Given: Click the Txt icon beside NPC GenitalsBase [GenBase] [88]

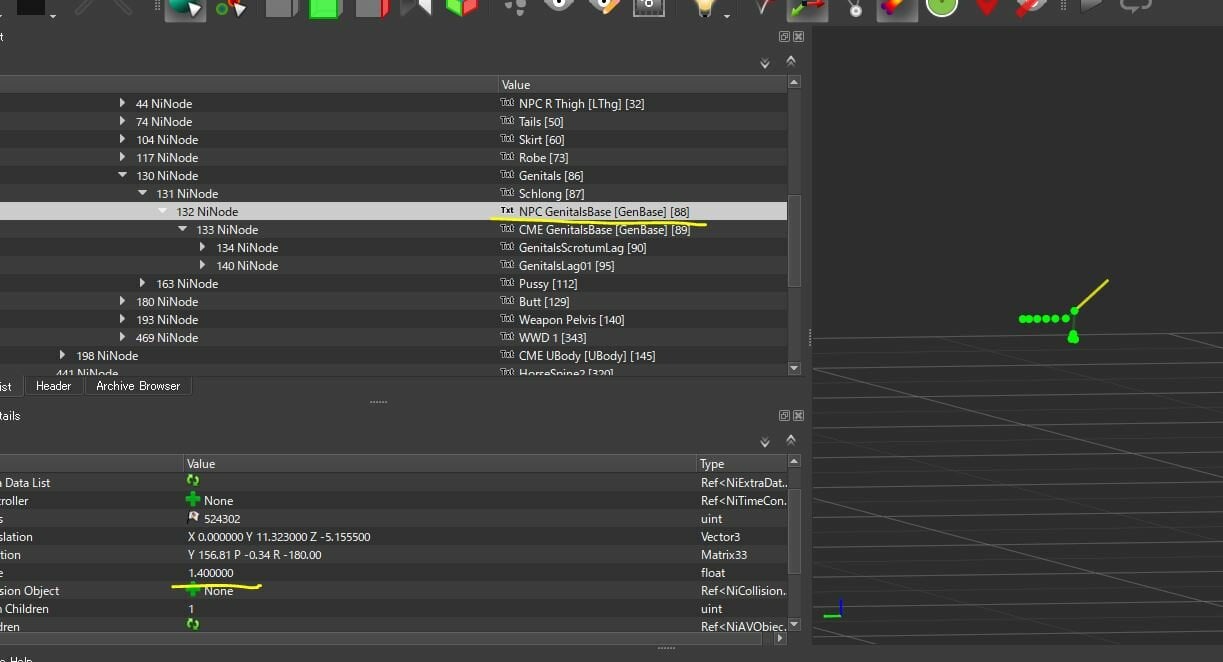Looking at the screenshot, I should (x=507, y=211).
